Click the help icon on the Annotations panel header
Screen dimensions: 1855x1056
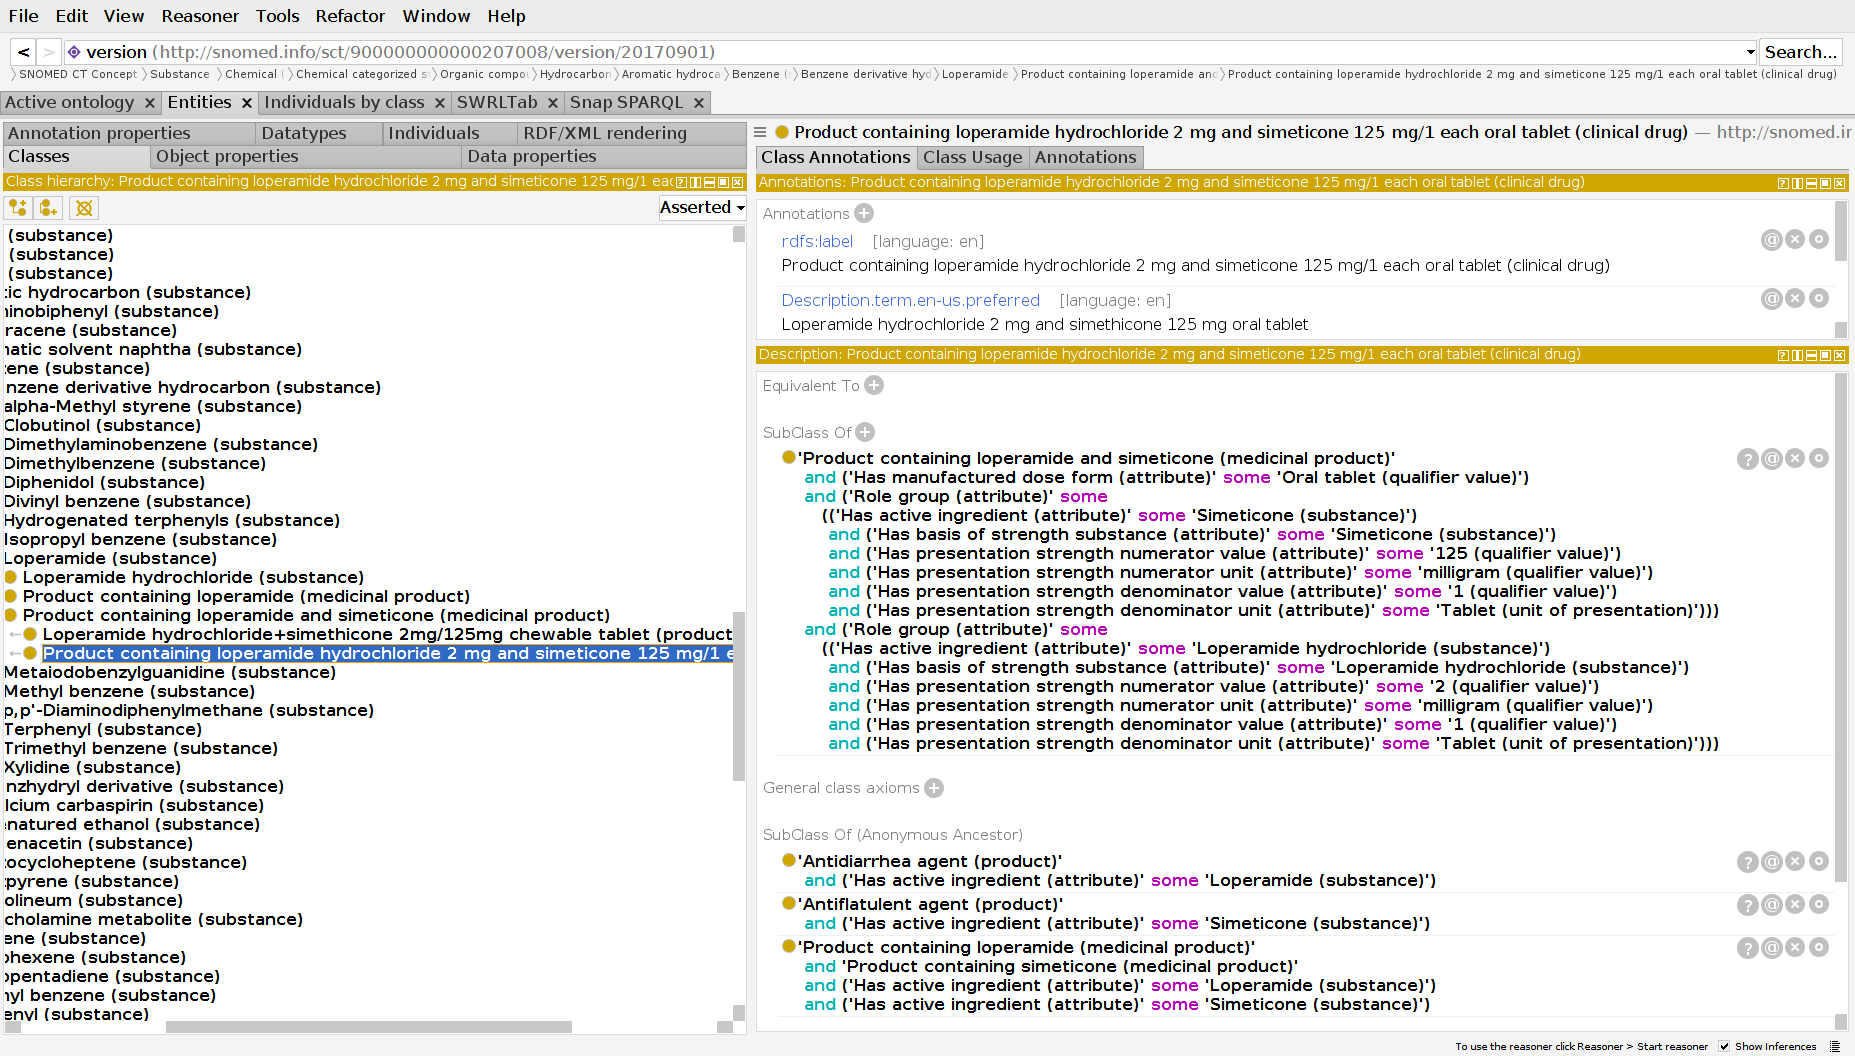(x=1783, y=183)
